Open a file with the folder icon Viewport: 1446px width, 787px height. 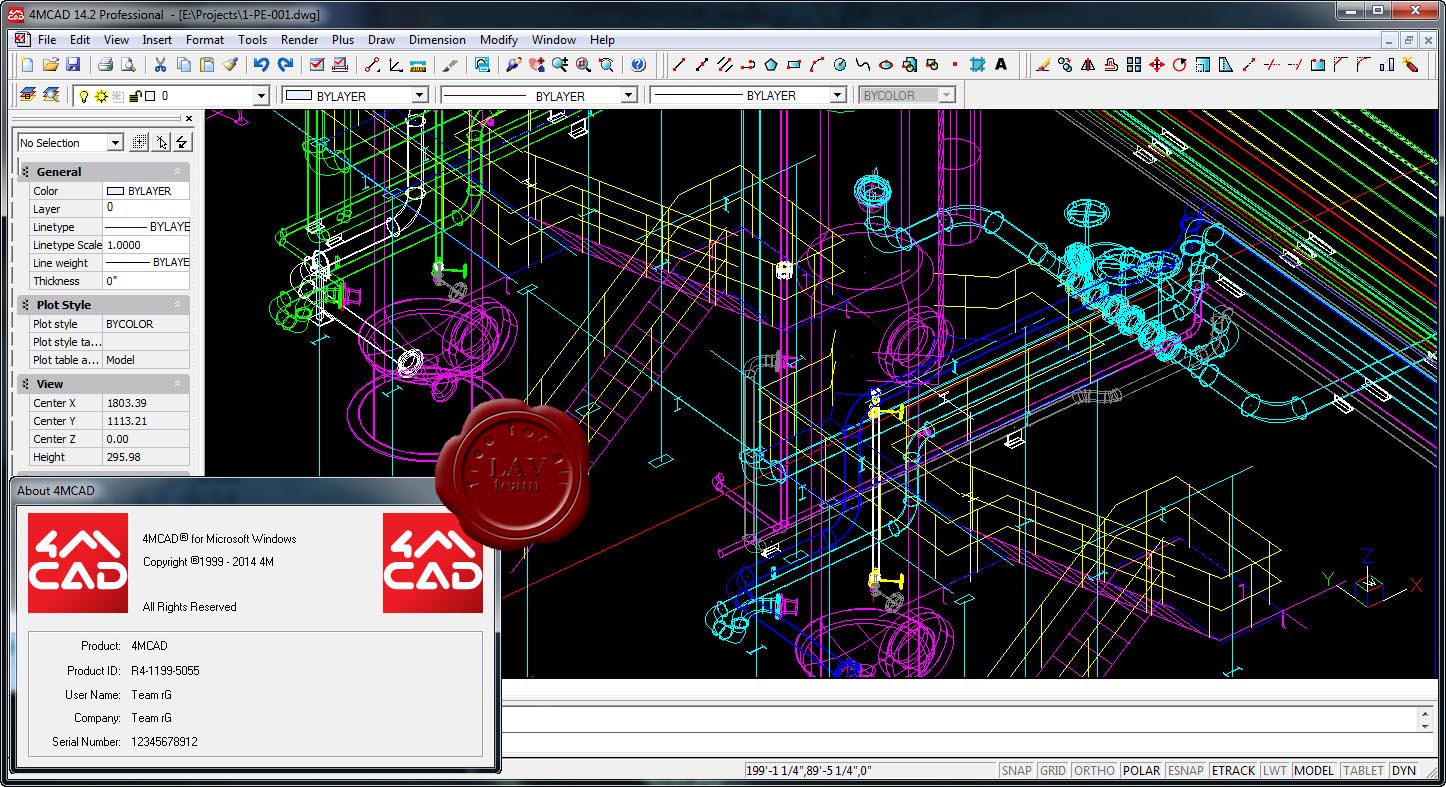coord(50,65)
